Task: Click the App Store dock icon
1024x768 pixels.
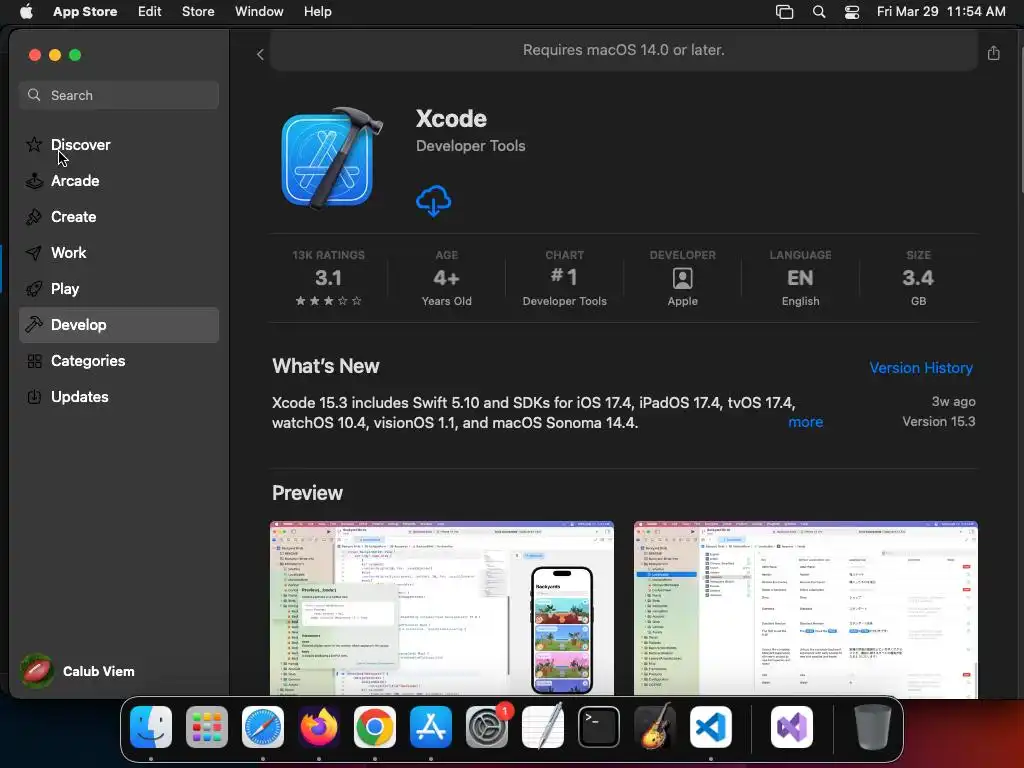Action: [x=431, y=727]
